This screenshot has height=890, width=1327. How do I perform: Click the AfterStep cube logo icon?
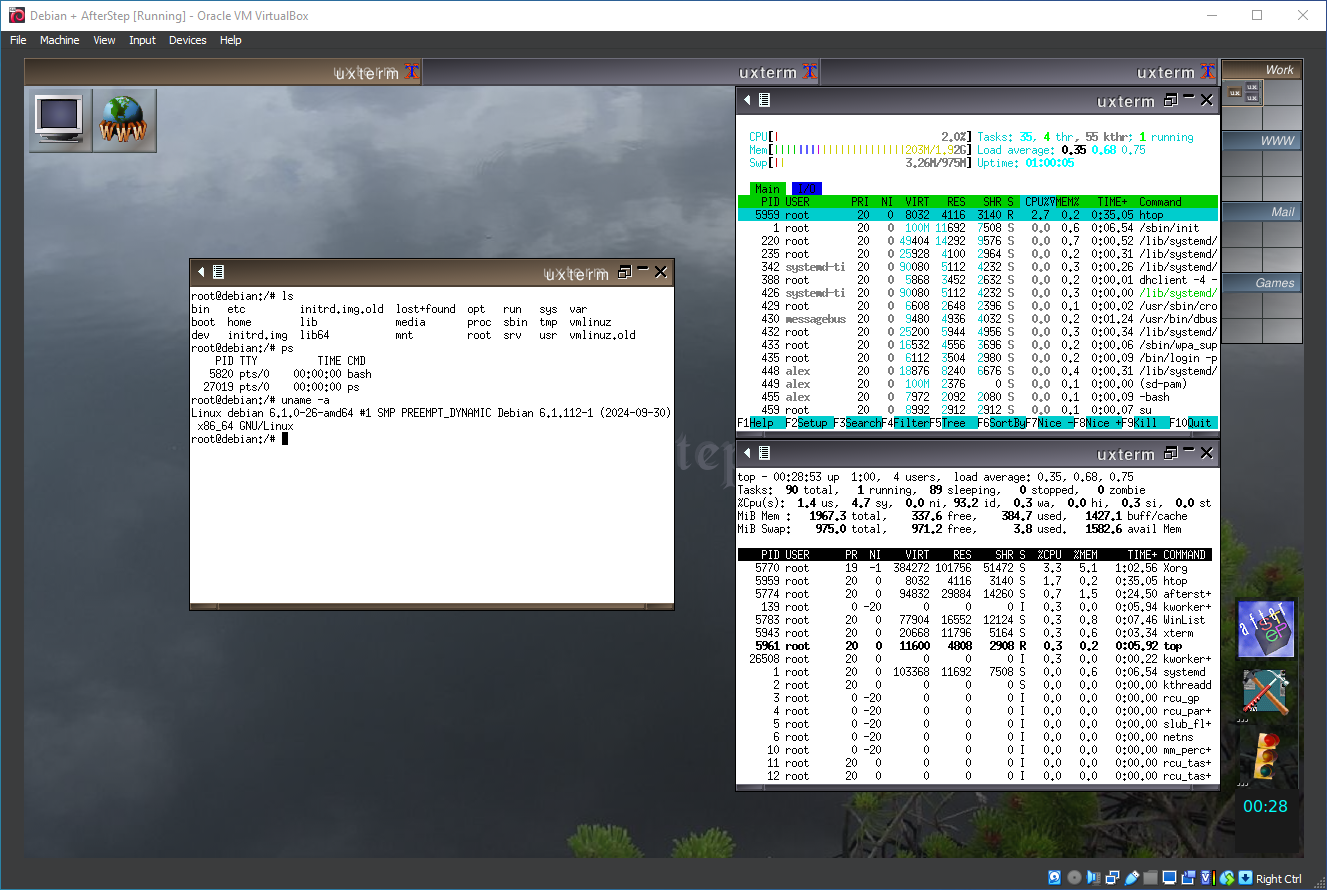(x=1266, y=629)
